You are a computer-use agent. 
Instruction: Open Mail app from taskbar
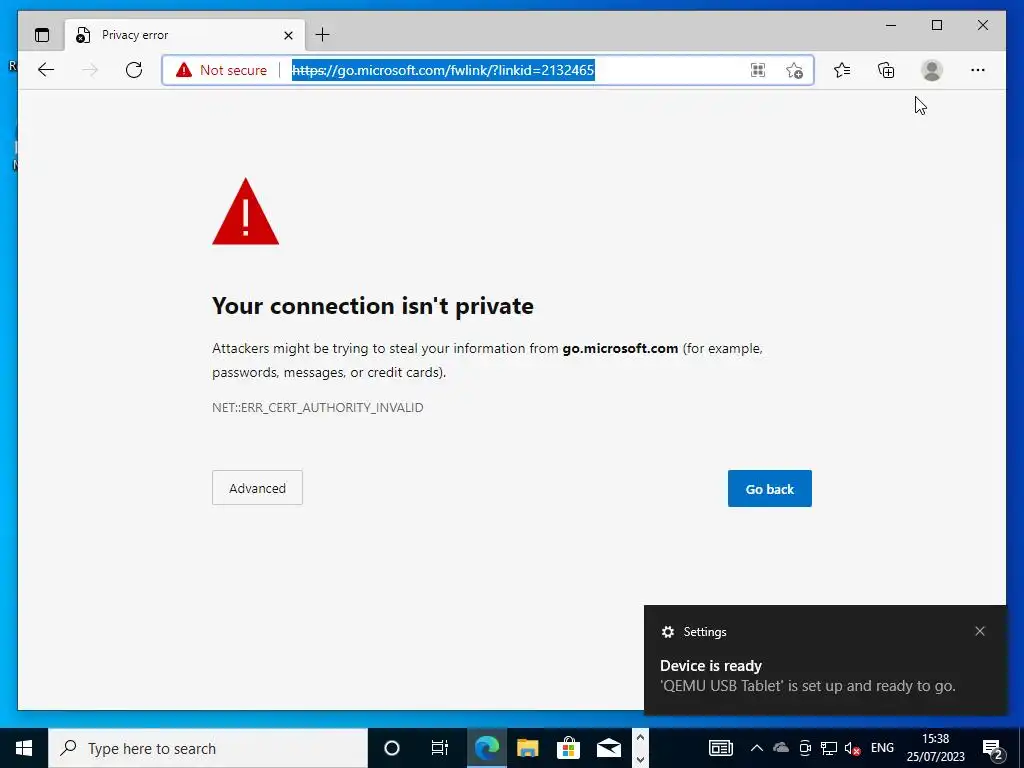tap(609, 748)
